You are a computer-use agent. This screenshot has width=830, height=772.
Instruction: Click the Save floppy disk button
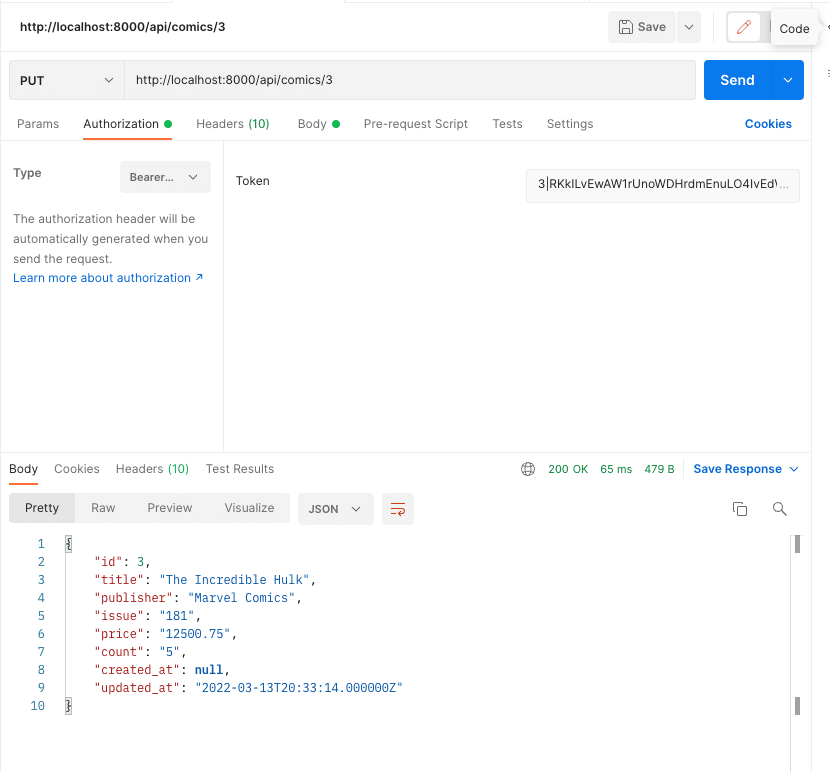point(642,27)
